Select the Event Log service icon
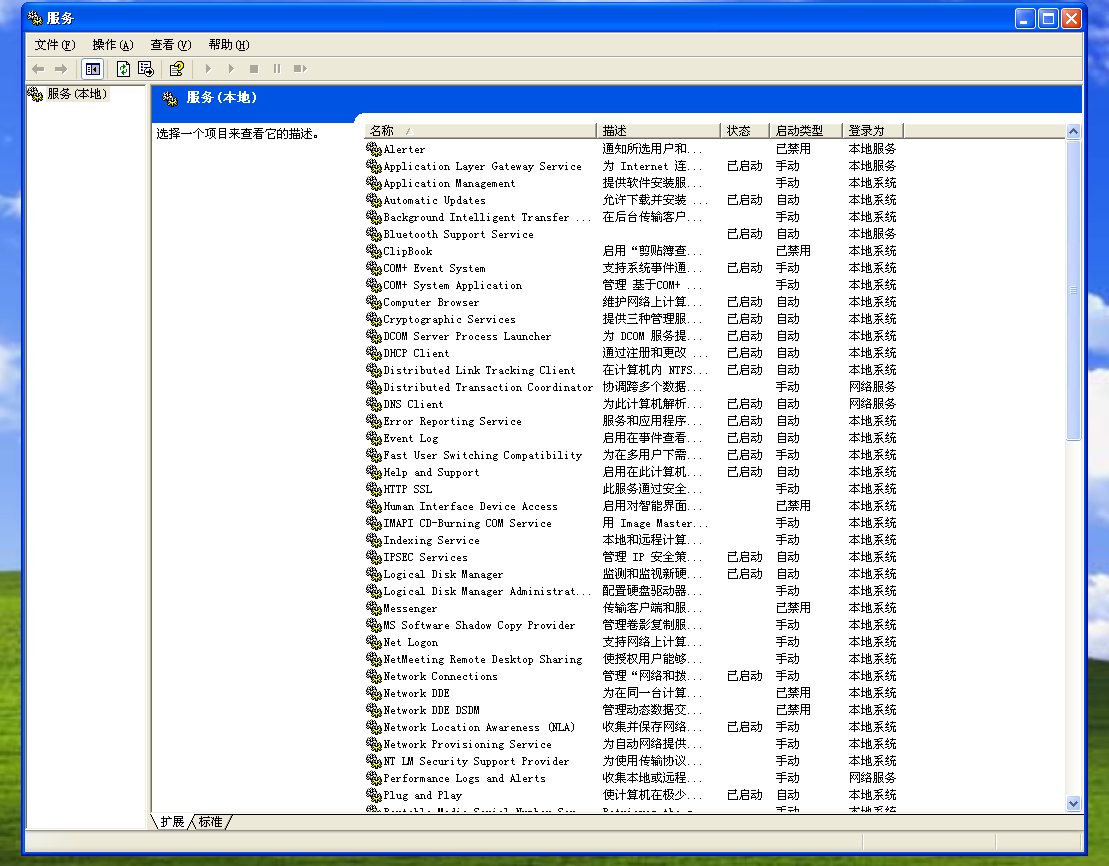1109x866 pixels. click(373, 437)
